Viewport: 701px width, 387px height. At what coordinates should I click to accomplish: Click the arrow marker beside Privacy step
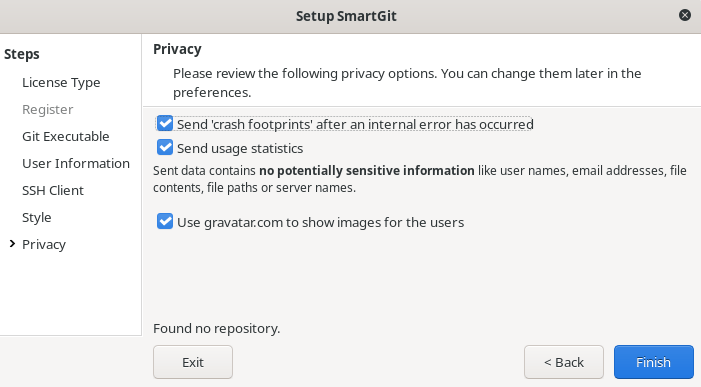[13, 244]
